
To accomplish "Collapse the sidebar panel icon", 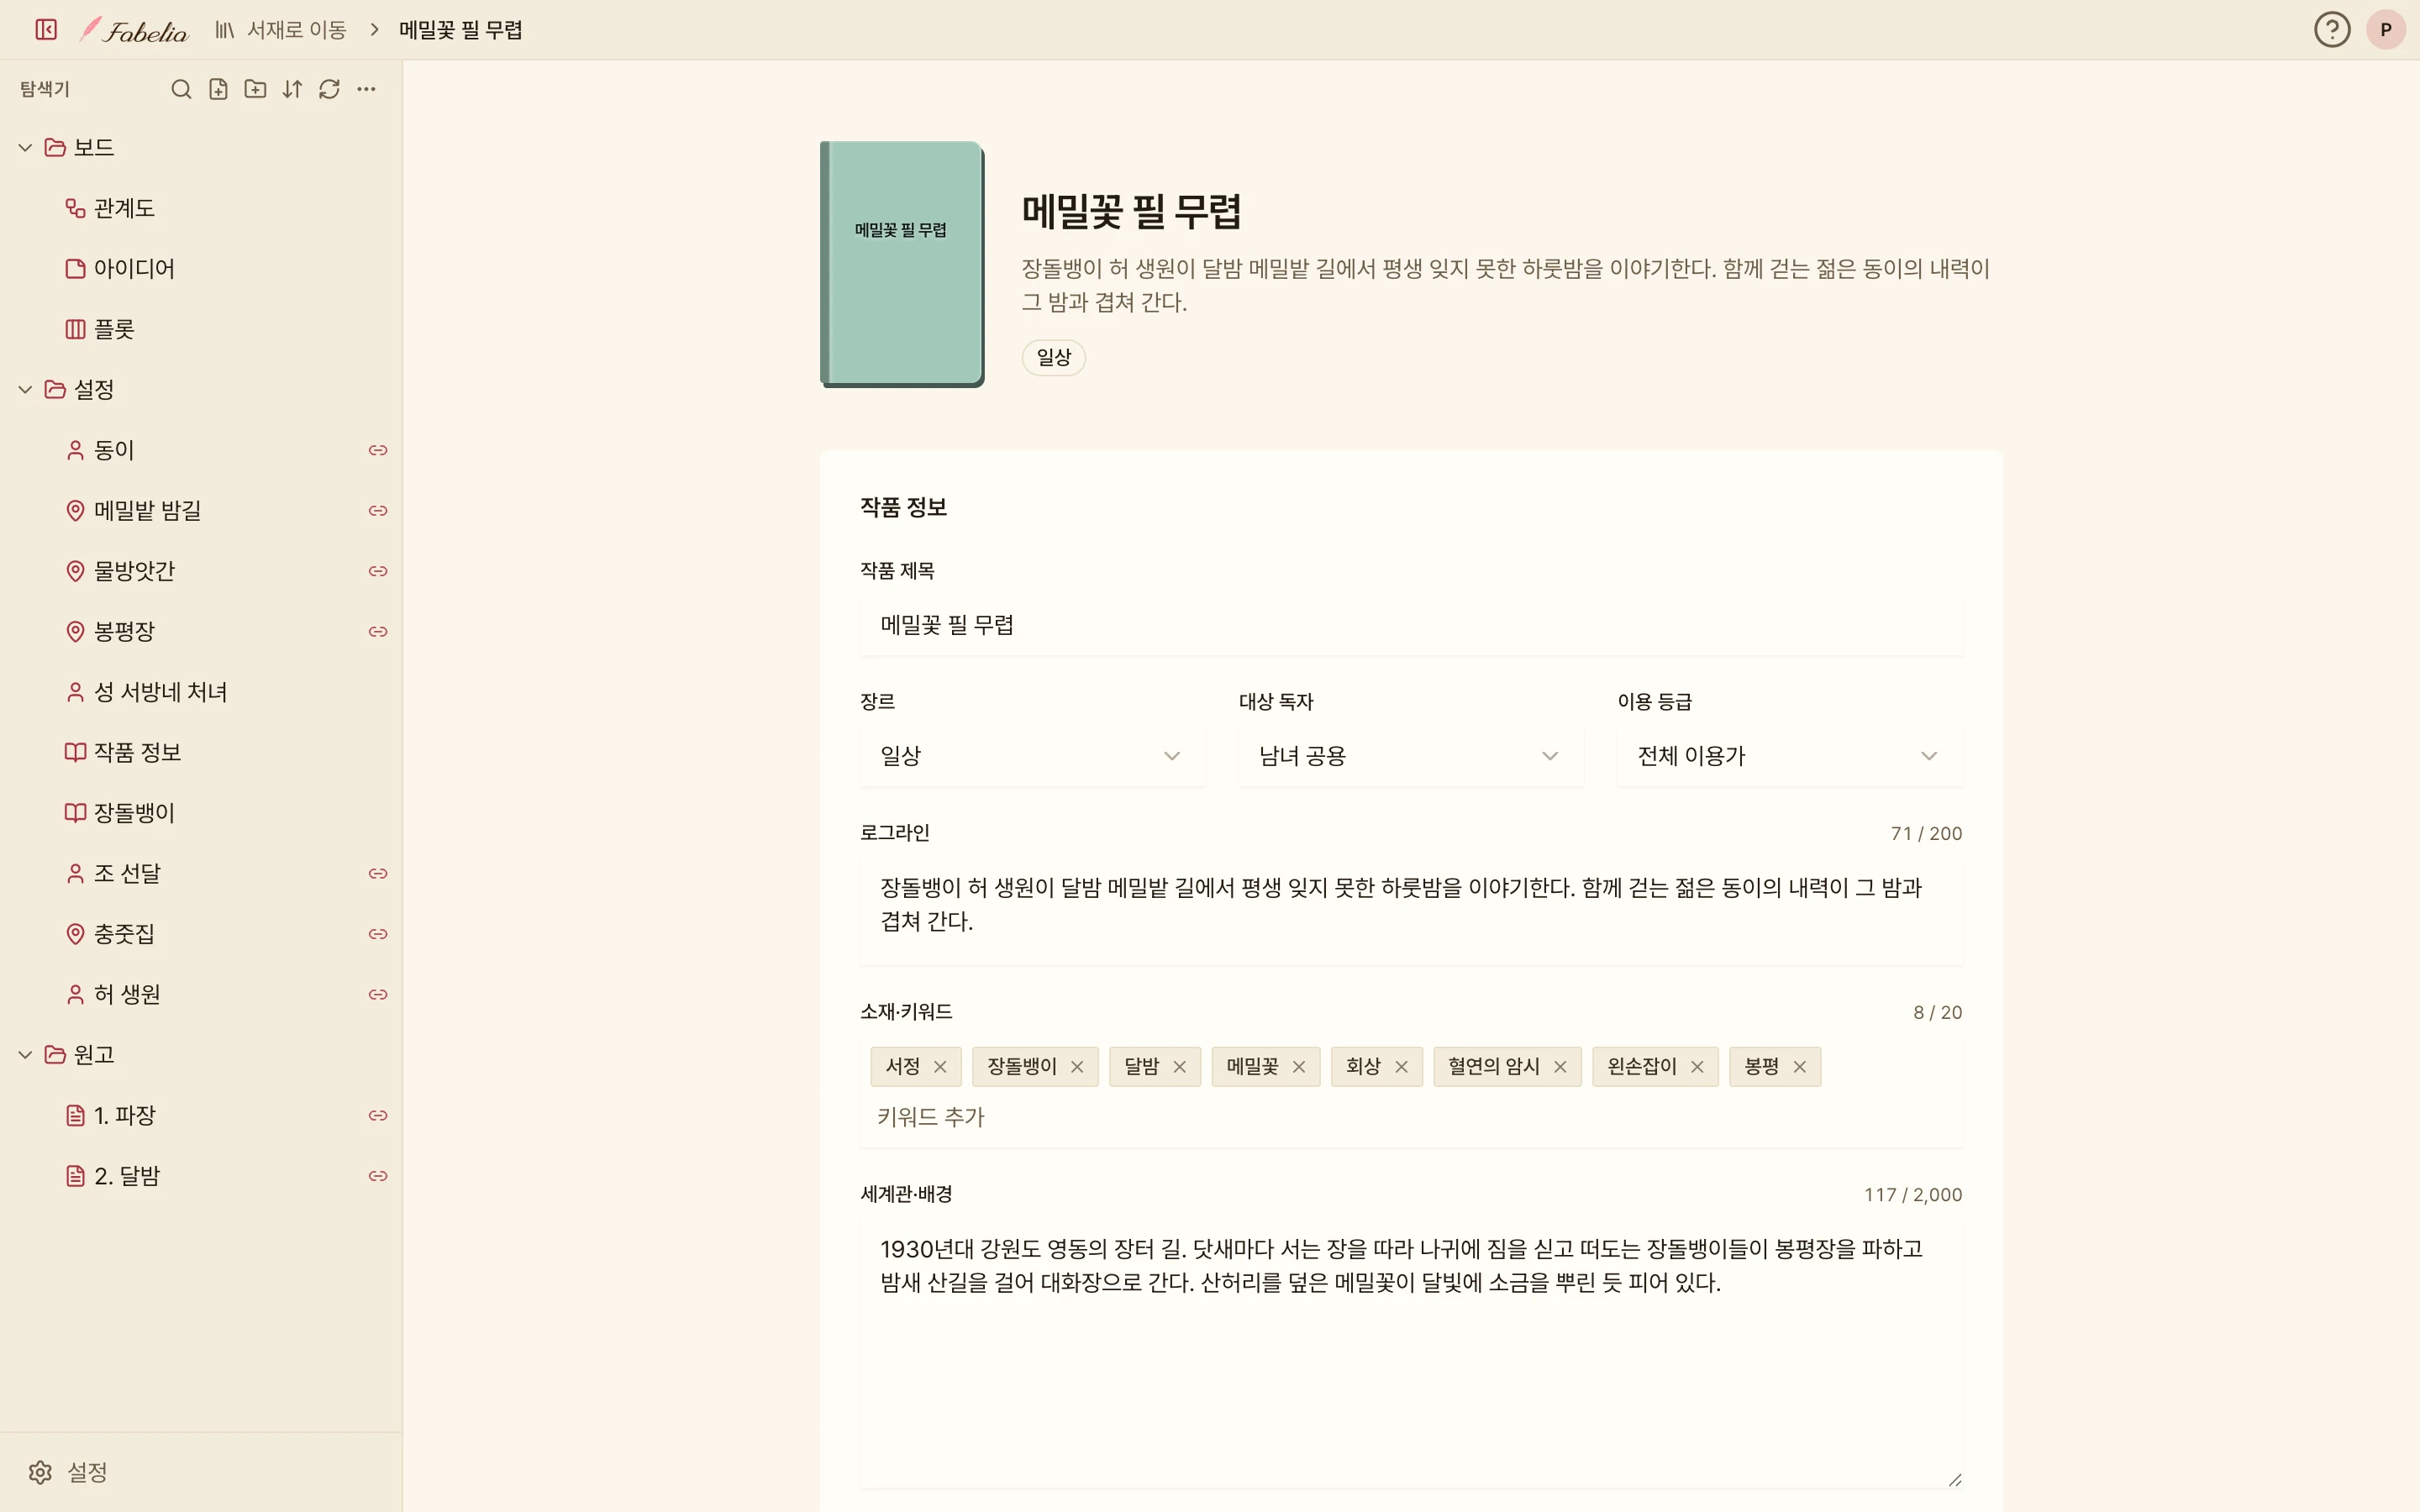I will (46, 30).
